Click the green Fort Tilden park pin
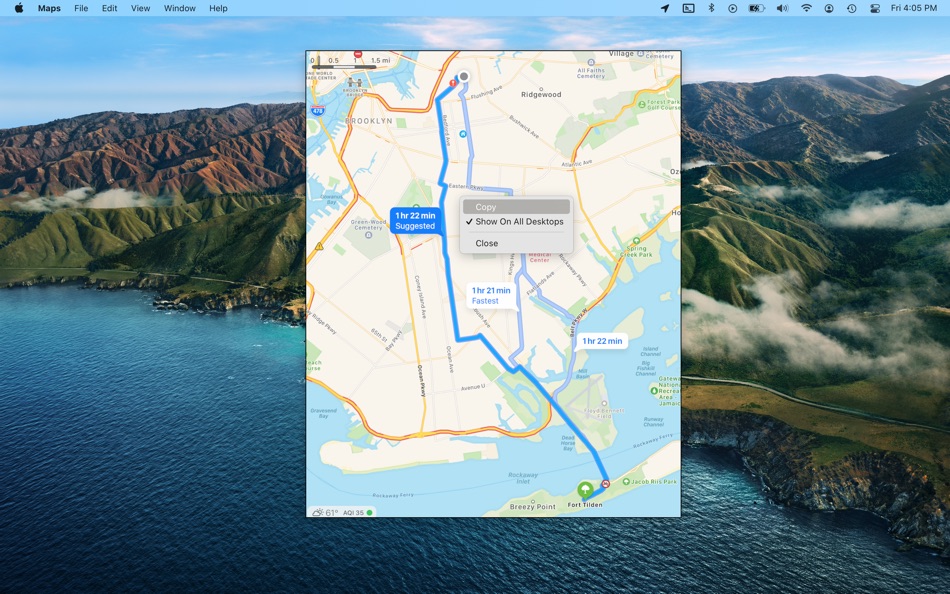Image resolution: width=950 pixels, height=594 pixels. [x=585, y=489]
